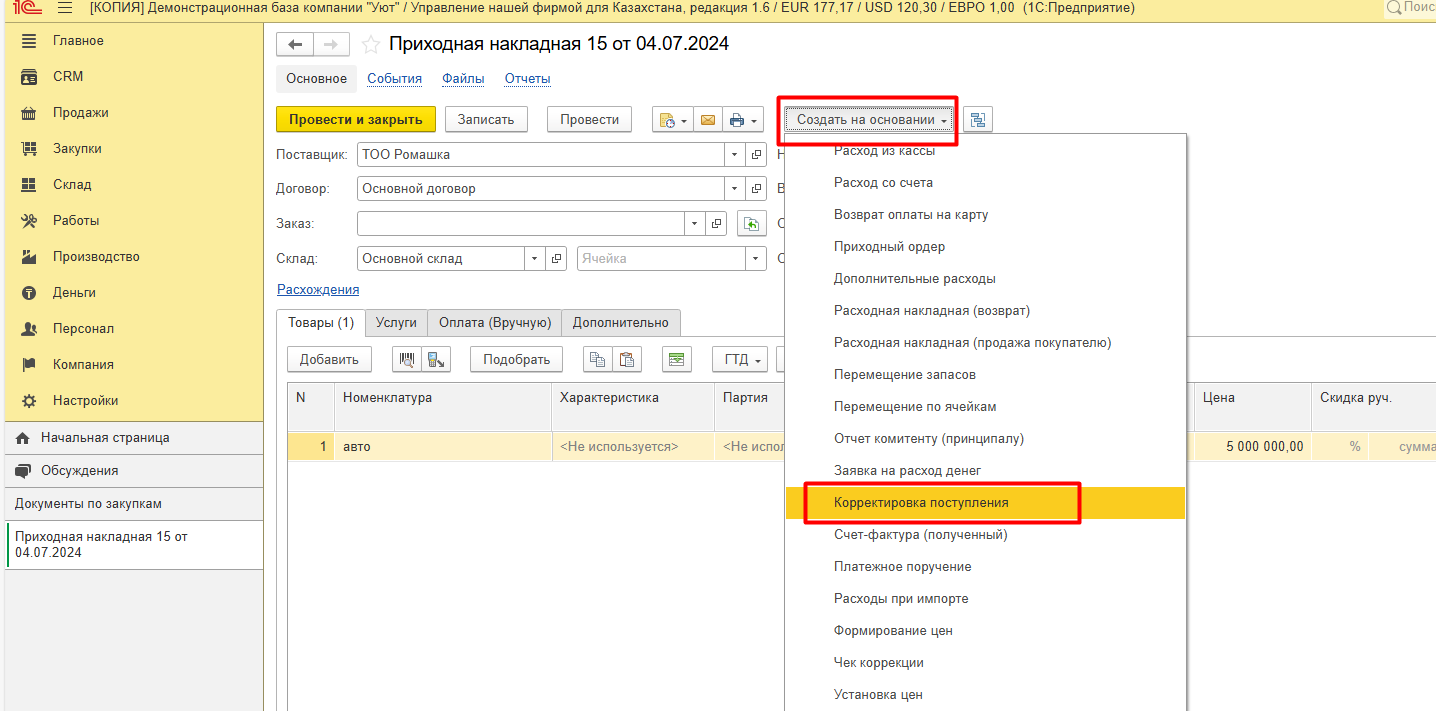1436x711 pixels.
Task: Open the Расхождения link
Action: point(317,290)
